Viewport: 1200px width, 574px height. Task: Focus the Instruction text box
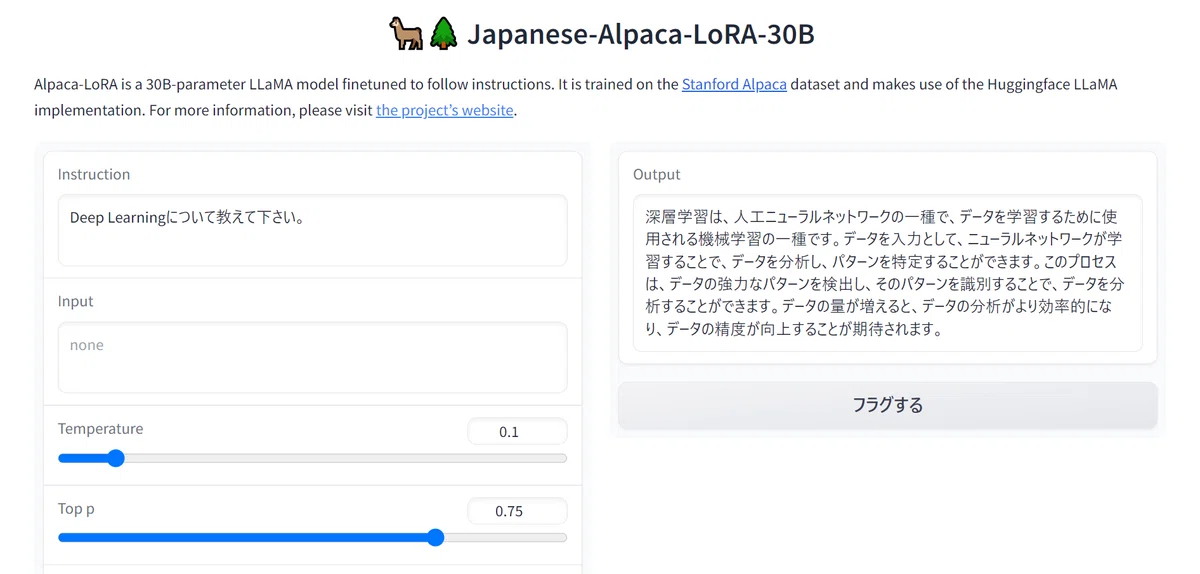coord(312,230)
